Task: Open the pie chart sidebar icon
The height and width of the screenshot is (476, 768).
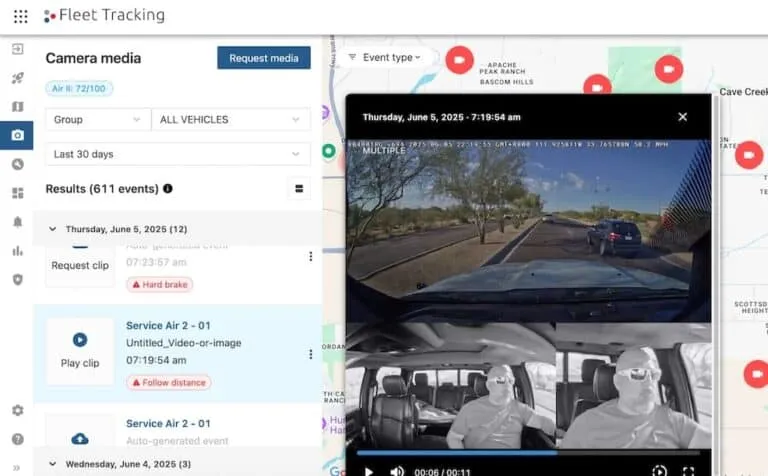Action: (x=18, y=164)
